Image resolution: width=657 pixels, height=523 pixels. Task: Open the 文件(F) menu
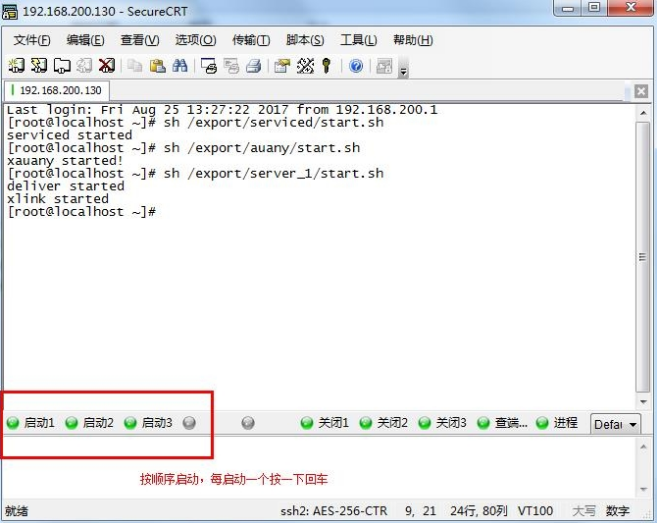pos(32,40)
